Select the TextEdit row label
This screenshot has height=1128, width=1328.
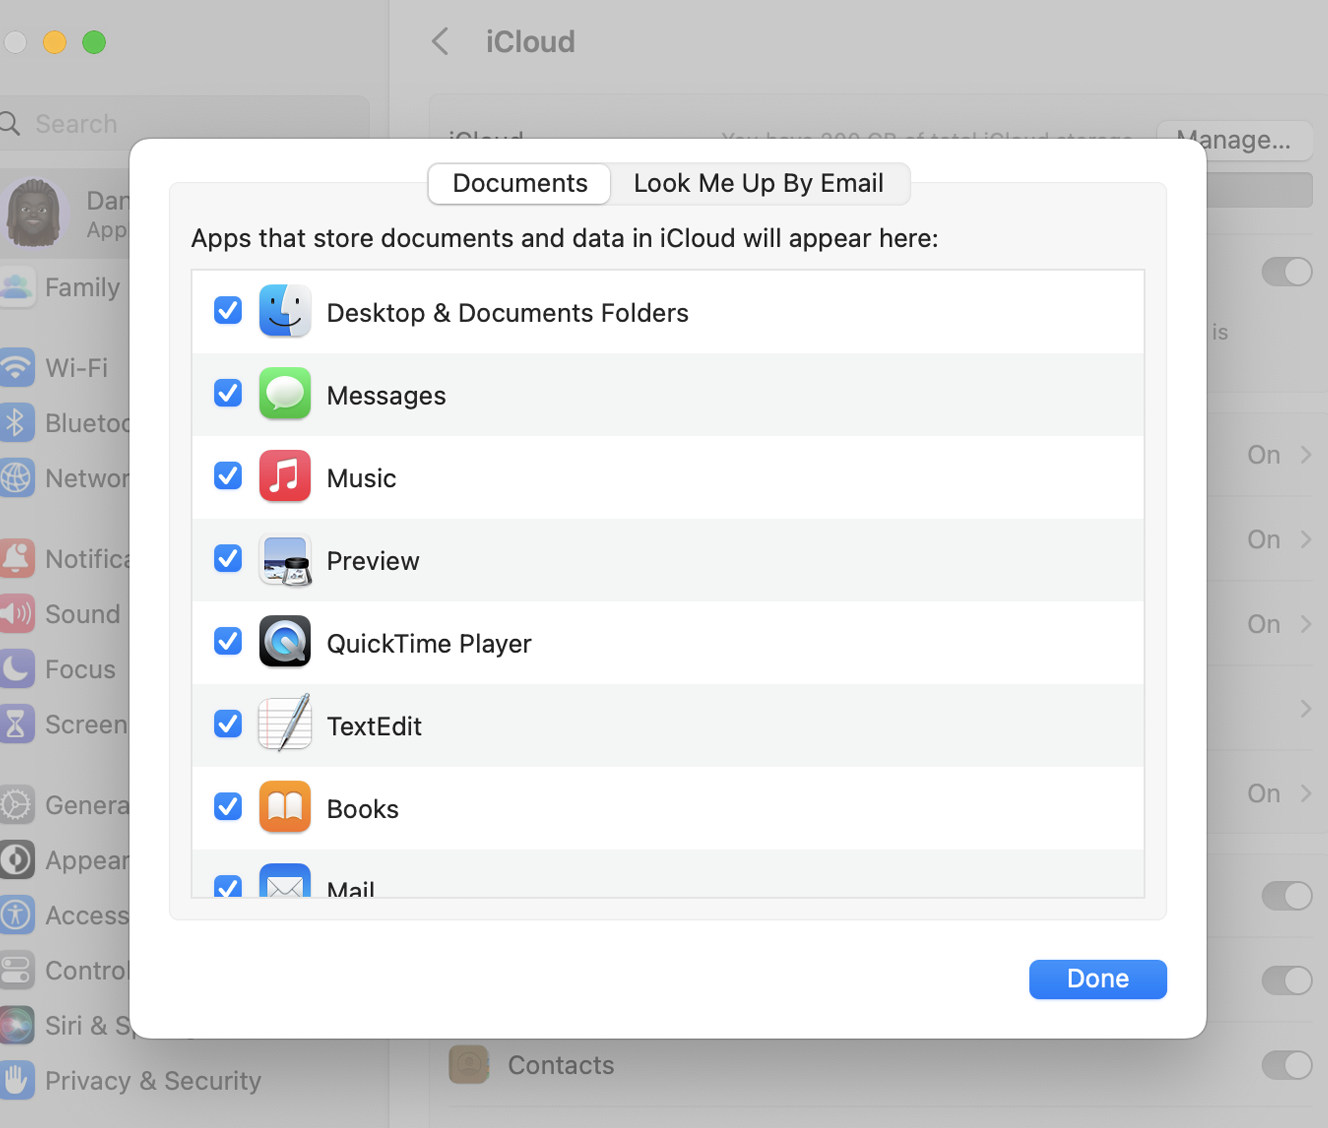(x=374, y=726)
